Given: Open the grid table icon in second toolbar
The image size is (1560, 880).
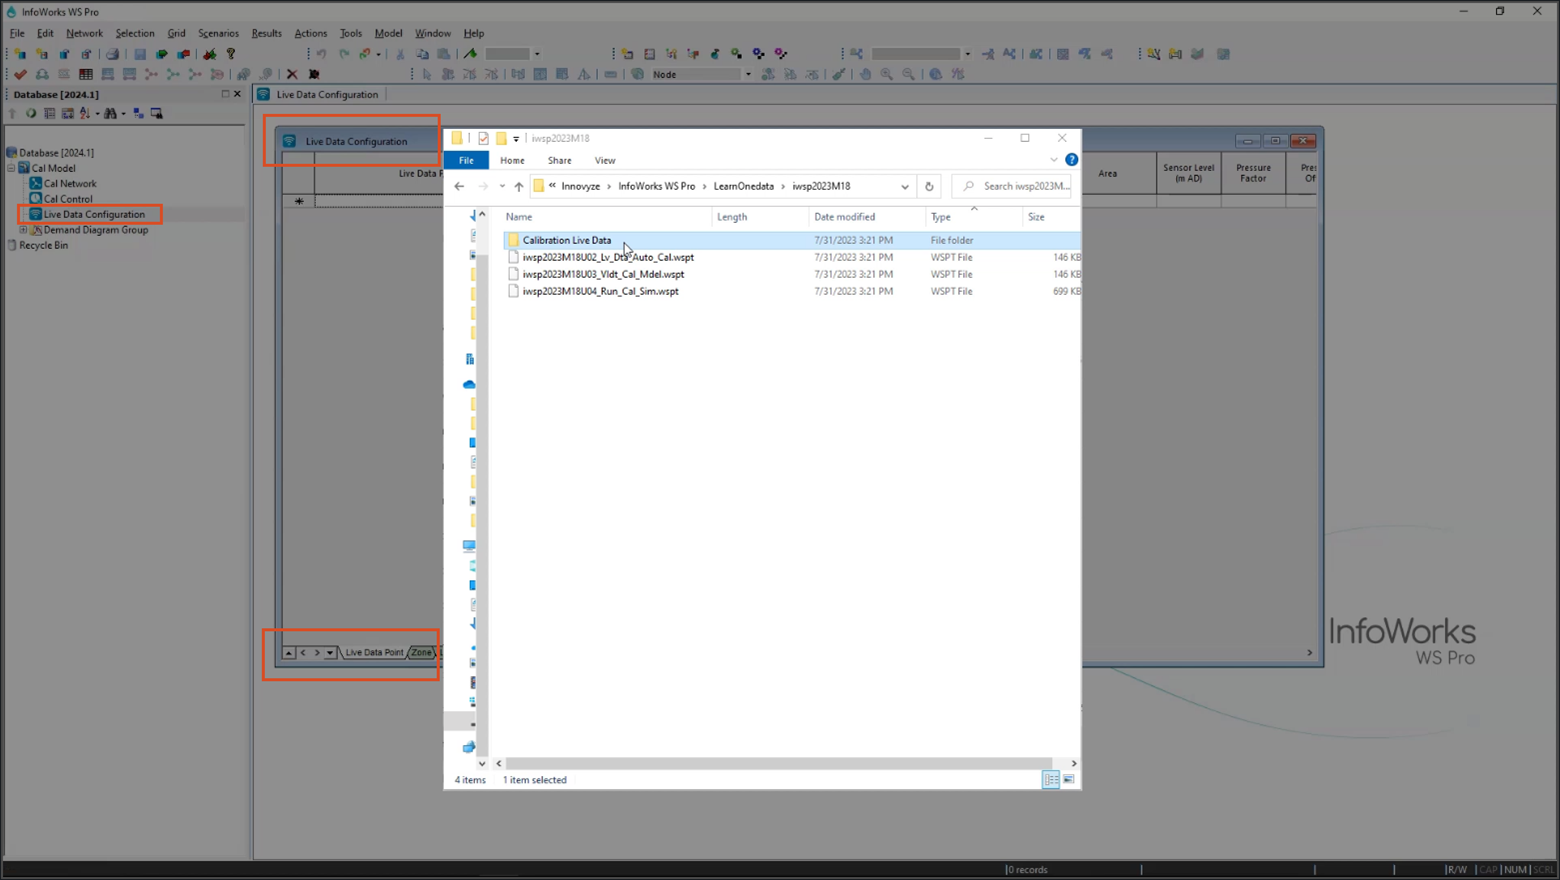Looking at the screenshot, I should [x=86, y=74].
